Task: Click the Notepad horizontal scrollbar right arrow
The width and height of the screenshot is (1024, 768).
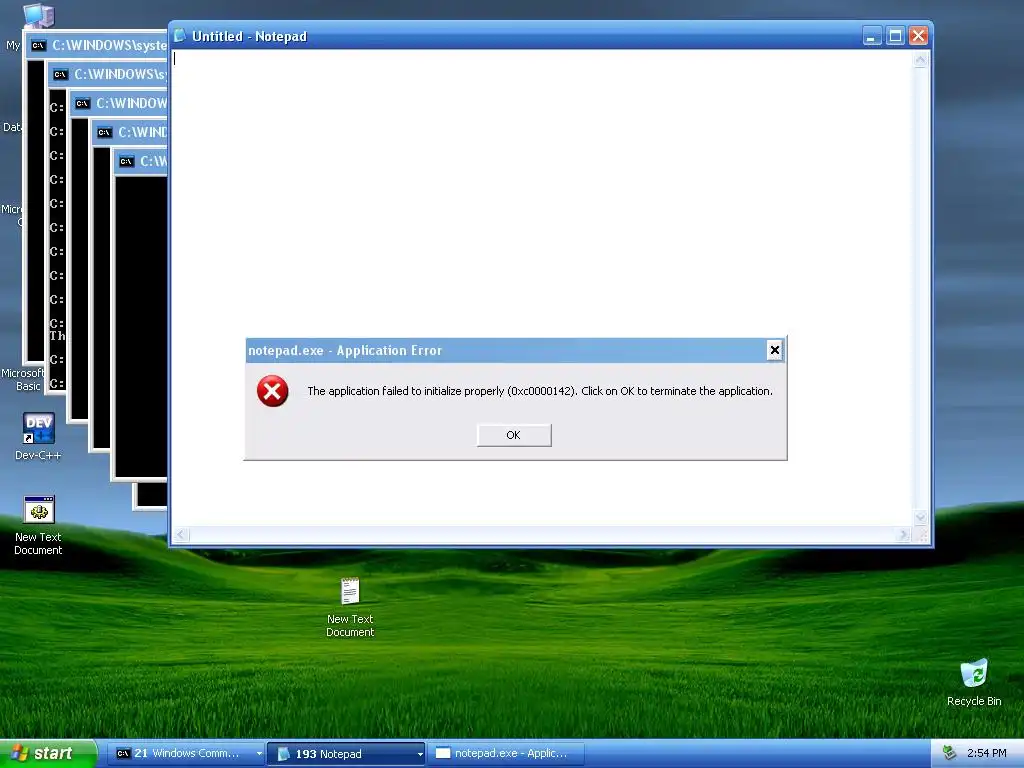Action: [x=904, y=535]
